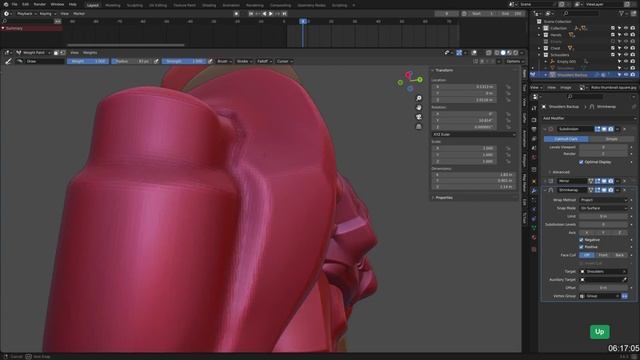Viewport: 640px width, 360px height.
Task: Toggle gizmo visibility button in header
Action: (459, 53)
